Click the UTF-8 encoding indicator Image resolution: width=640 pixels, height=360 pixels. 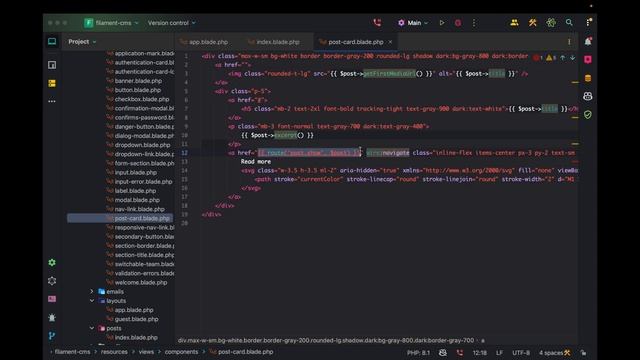521,353
